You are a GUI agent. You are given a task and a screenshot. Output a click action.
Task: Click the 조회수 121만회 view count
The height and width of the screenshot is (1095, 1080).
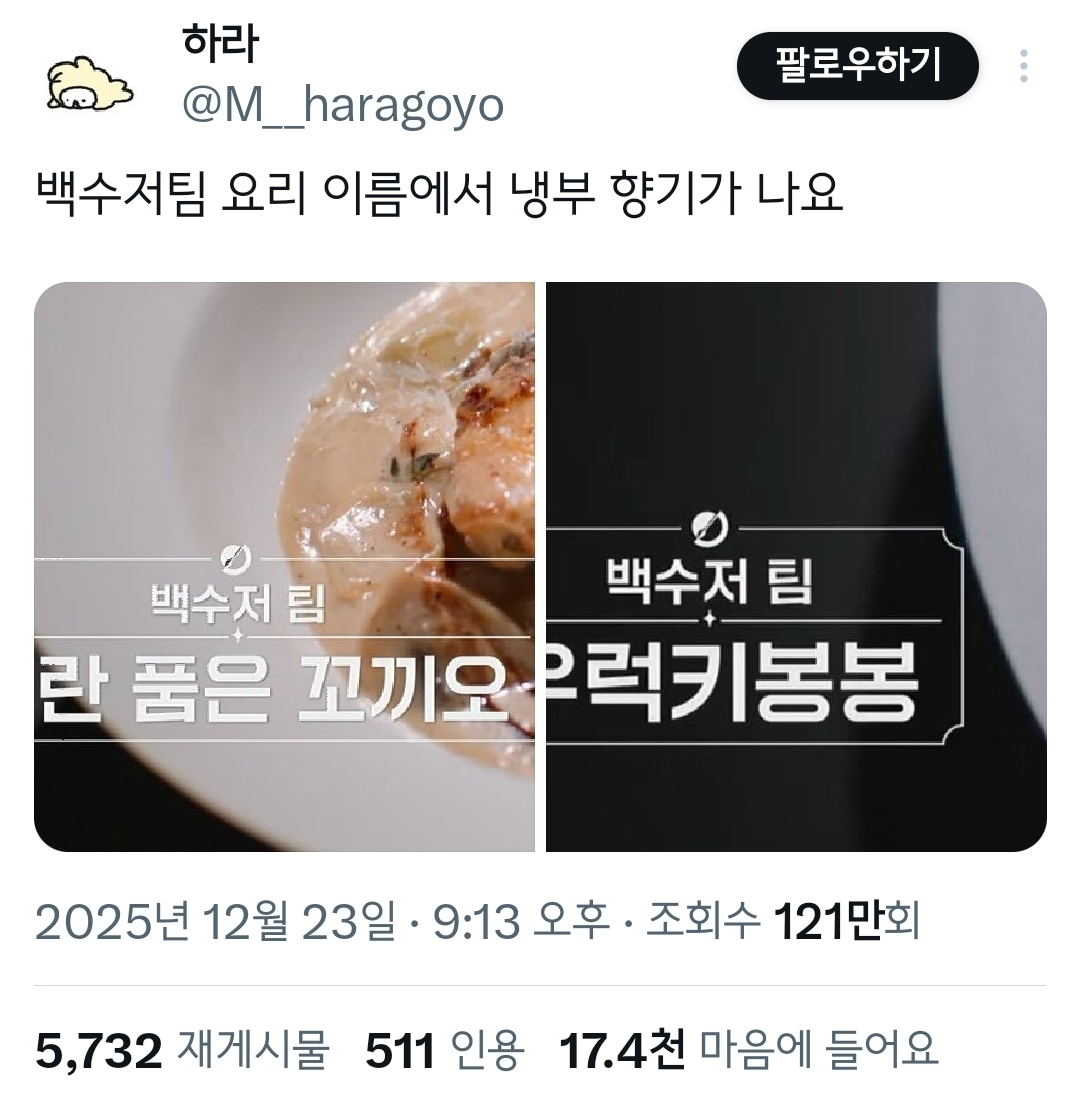(782, 920)
